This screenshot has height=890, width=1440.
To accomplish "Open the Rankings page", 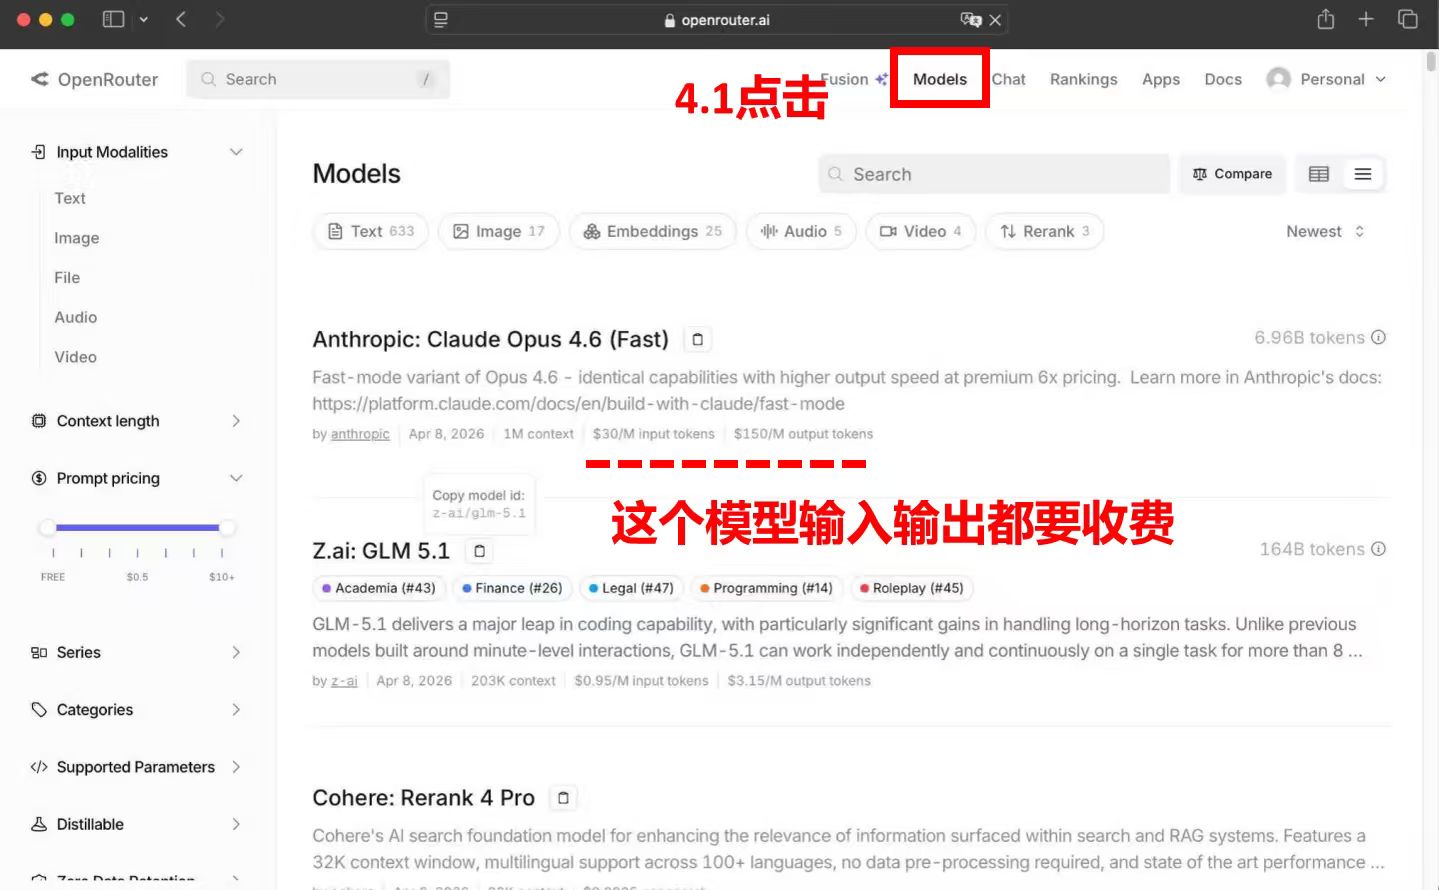I will [x=1083, y=79].
